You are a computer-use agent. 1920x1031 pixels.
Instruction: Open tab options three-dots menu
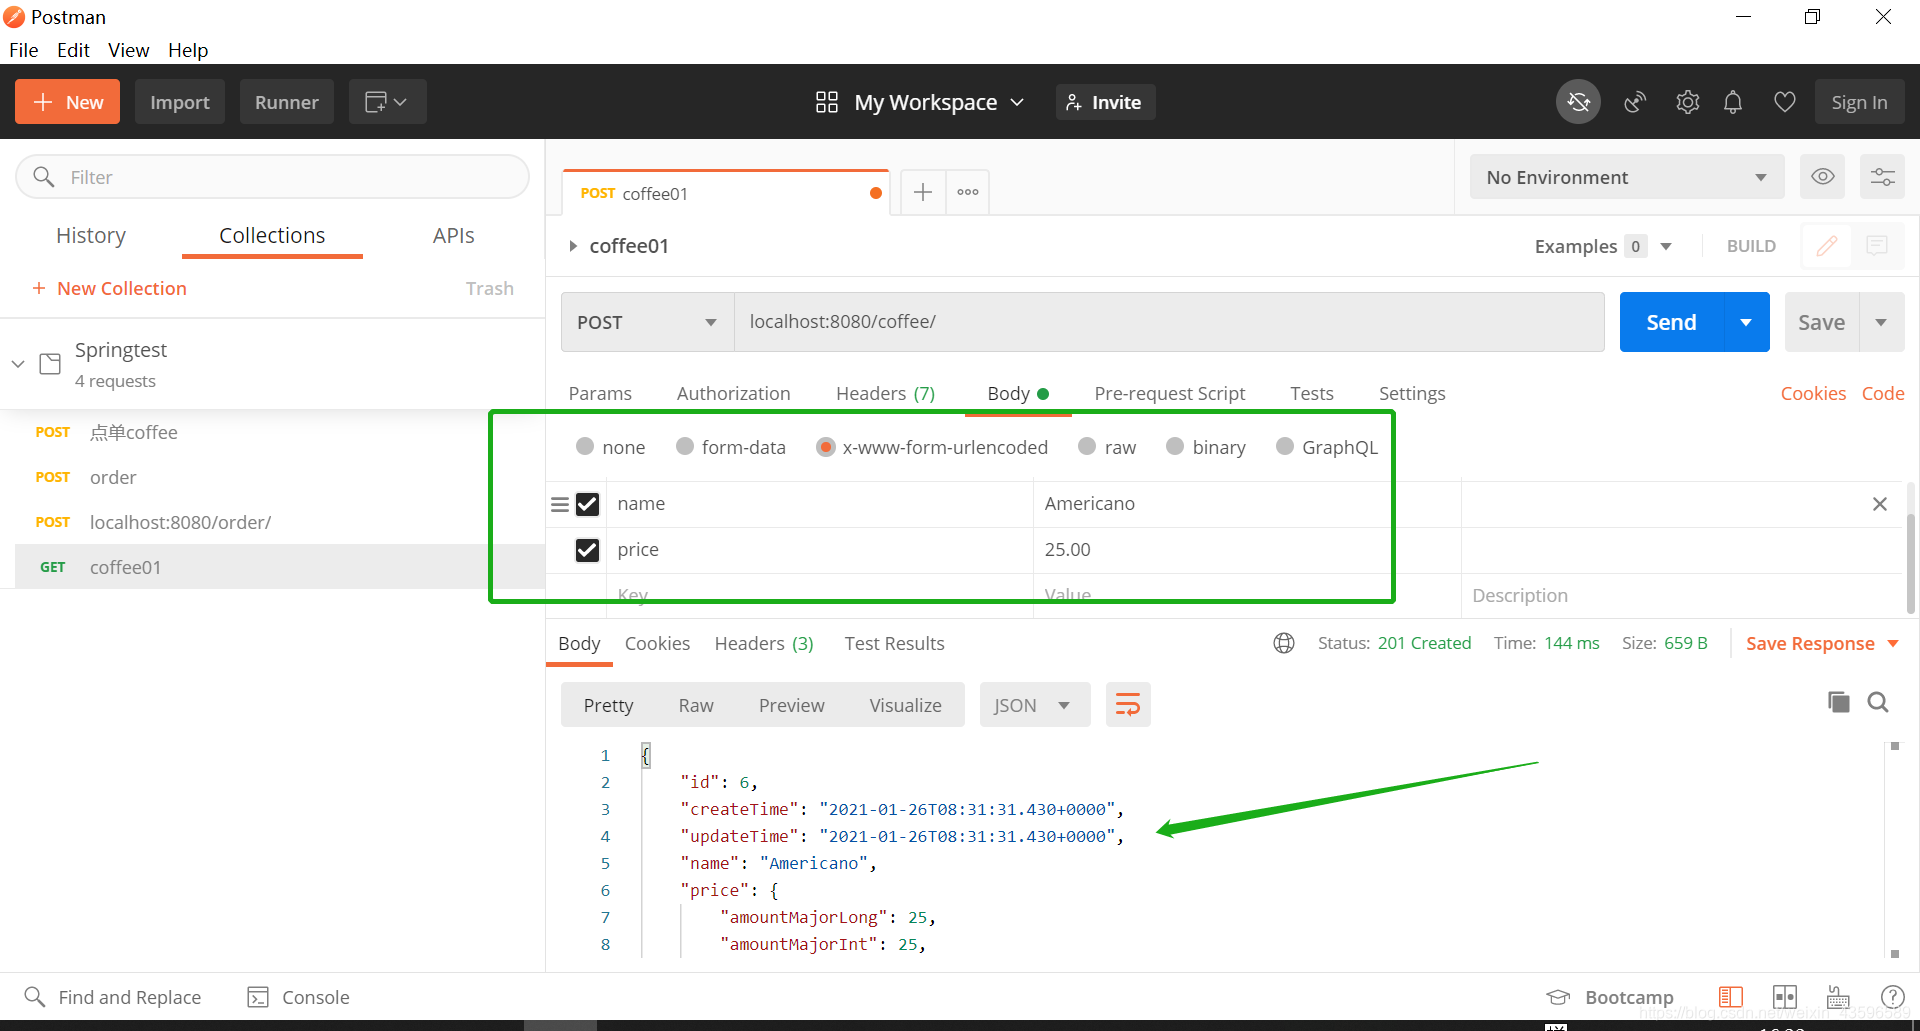(x=968, y=192)
